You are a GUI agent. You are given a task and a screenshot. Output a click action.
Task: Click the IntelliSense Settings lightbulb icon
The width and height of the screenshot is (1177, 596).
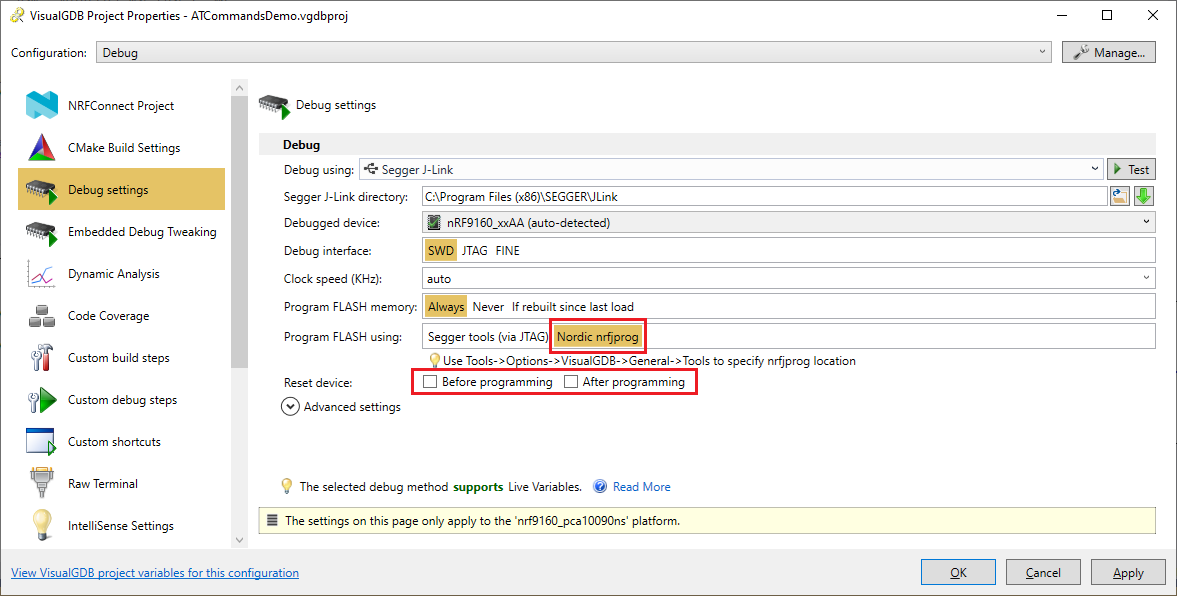click(41, 525)
